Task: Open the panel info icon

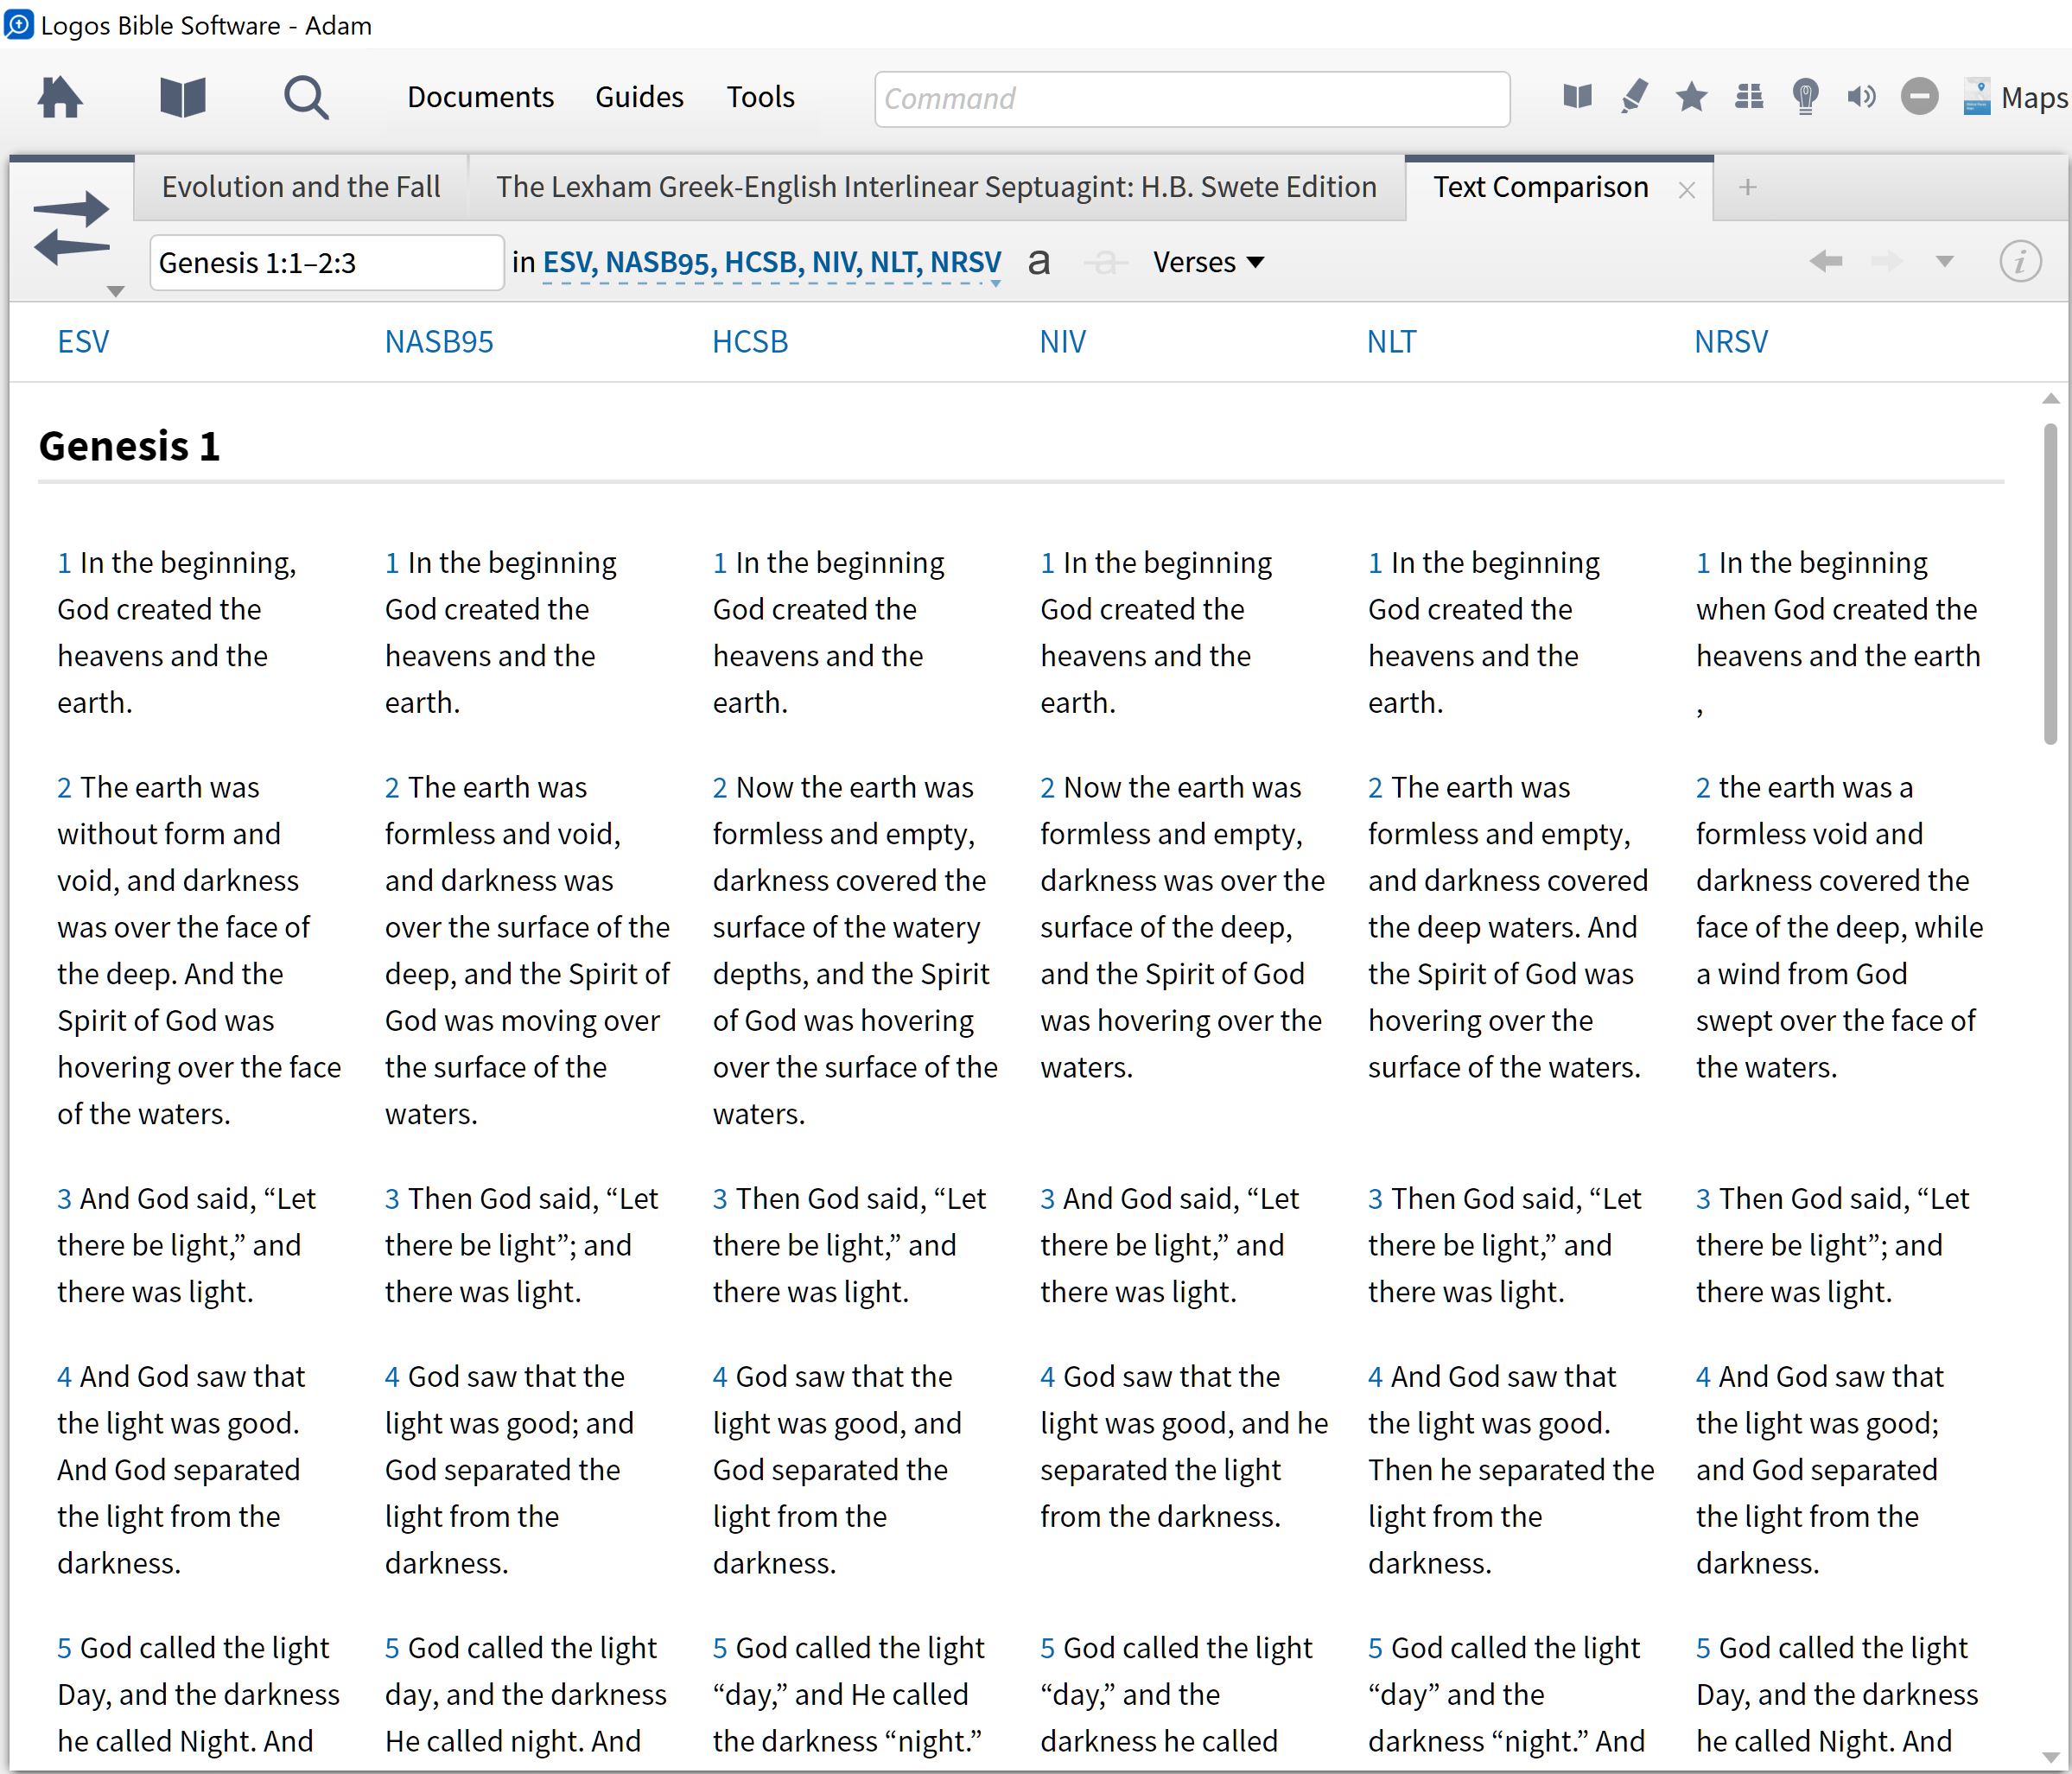Action: 2020,262
